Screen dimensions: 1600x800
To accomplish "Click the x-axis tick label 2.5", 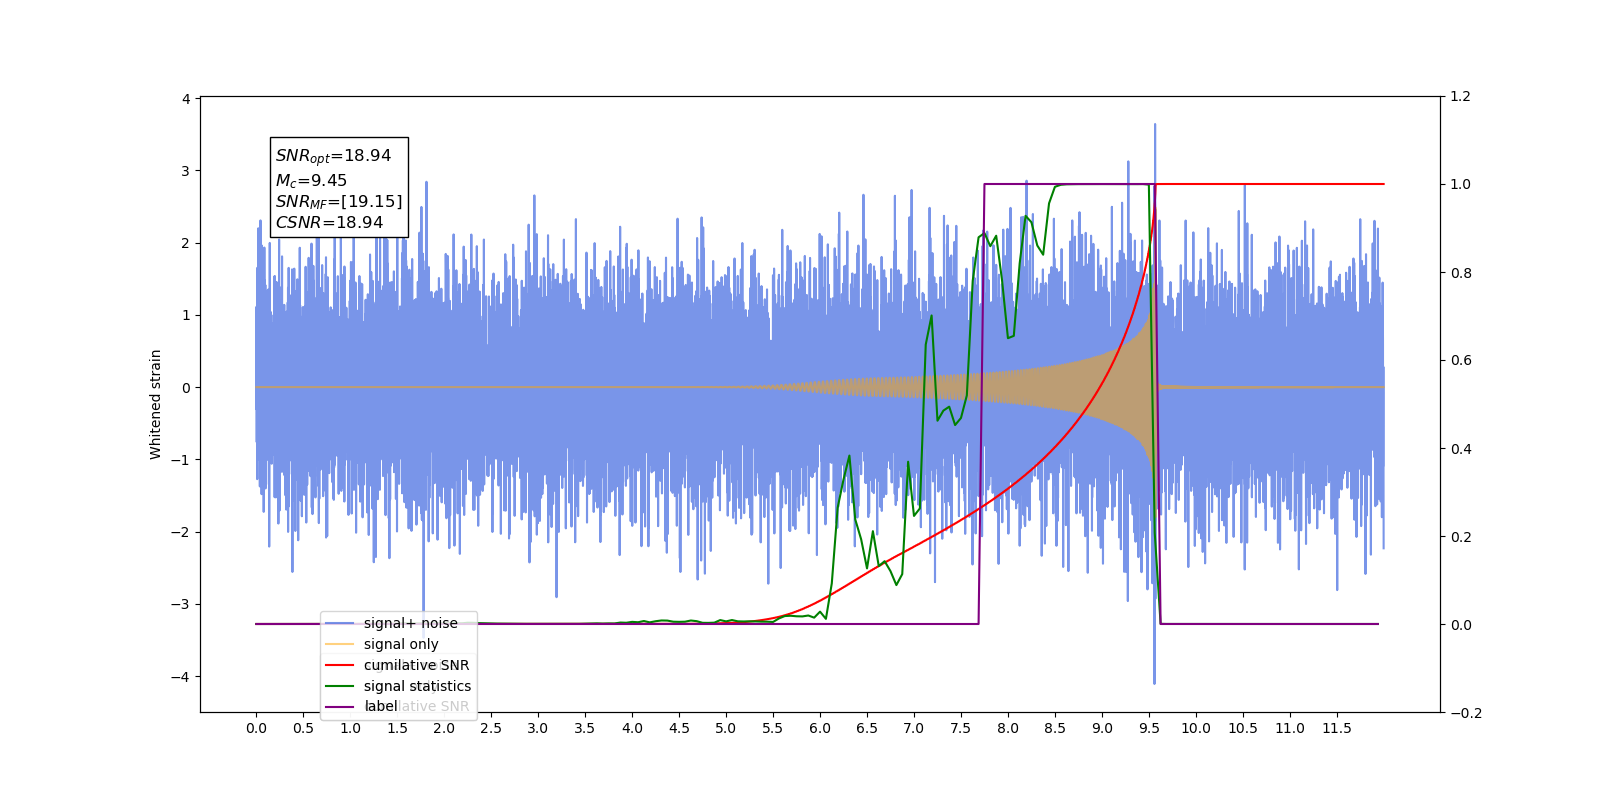I will [491, 728].
